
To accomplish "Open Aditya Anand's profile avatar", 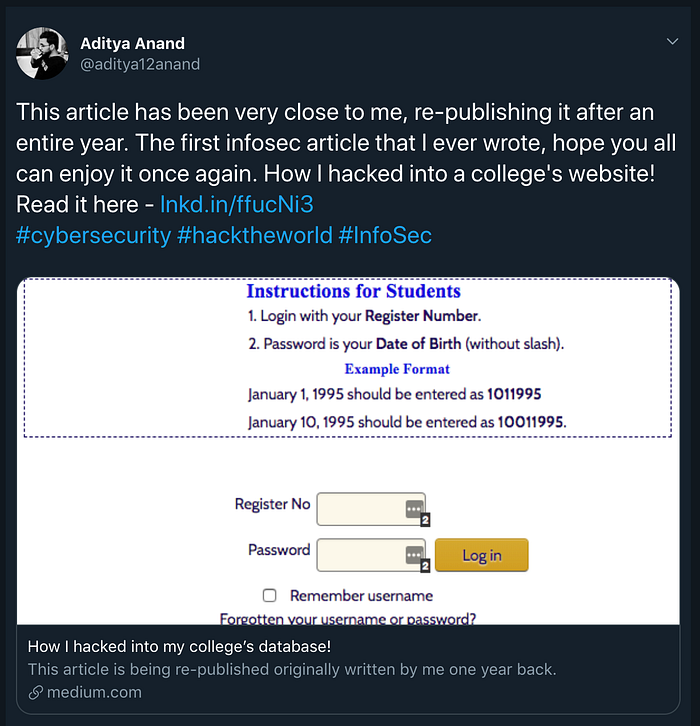I will [42, 53].
